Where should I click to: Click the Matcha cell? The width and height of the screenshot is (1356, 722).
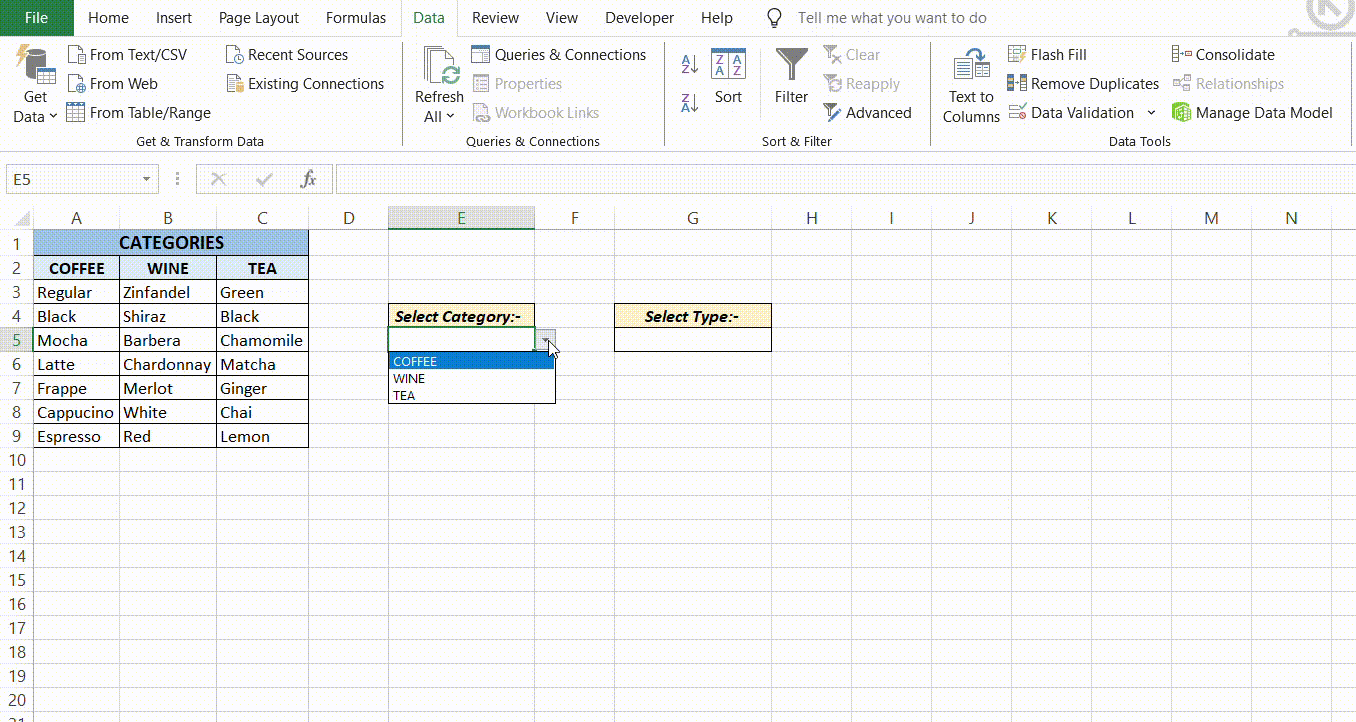coord(262,364)
